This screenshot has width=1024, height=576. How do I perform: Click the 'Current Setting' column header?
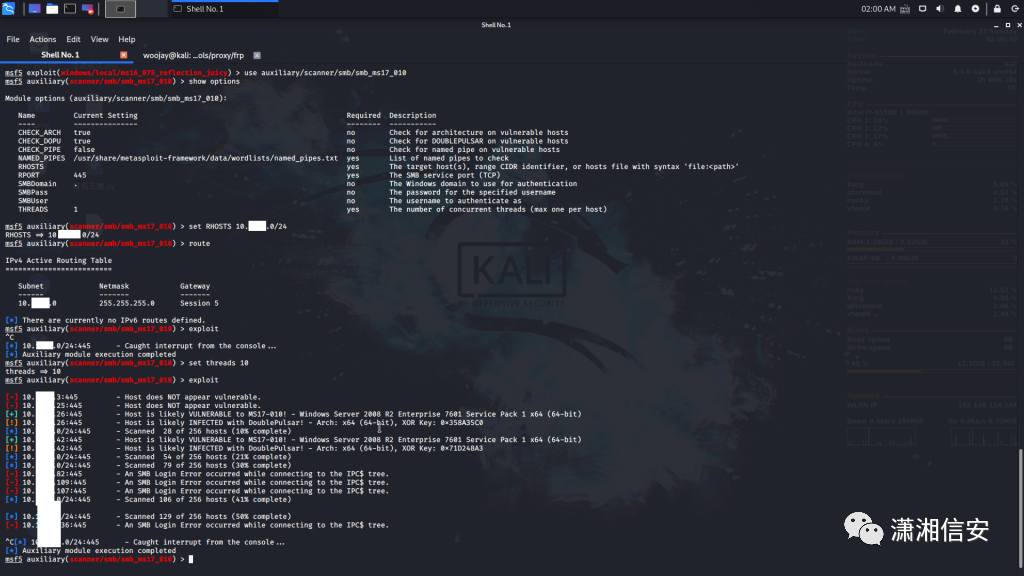coord(105,116)
